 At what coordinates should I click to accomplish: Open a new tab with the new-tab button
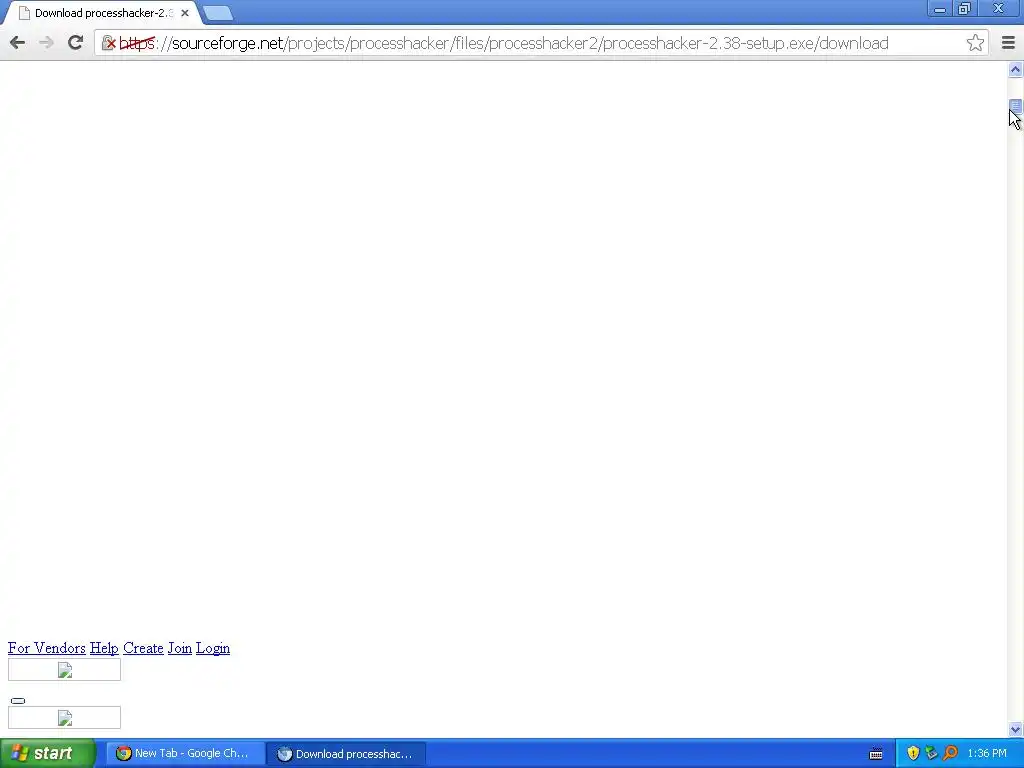pyautogui.click(x=217, y=13)
